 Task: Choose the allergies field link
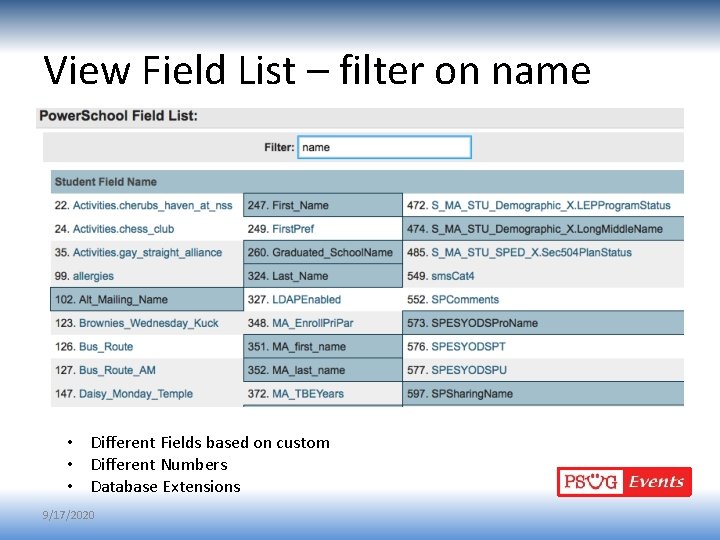point(93,276)
